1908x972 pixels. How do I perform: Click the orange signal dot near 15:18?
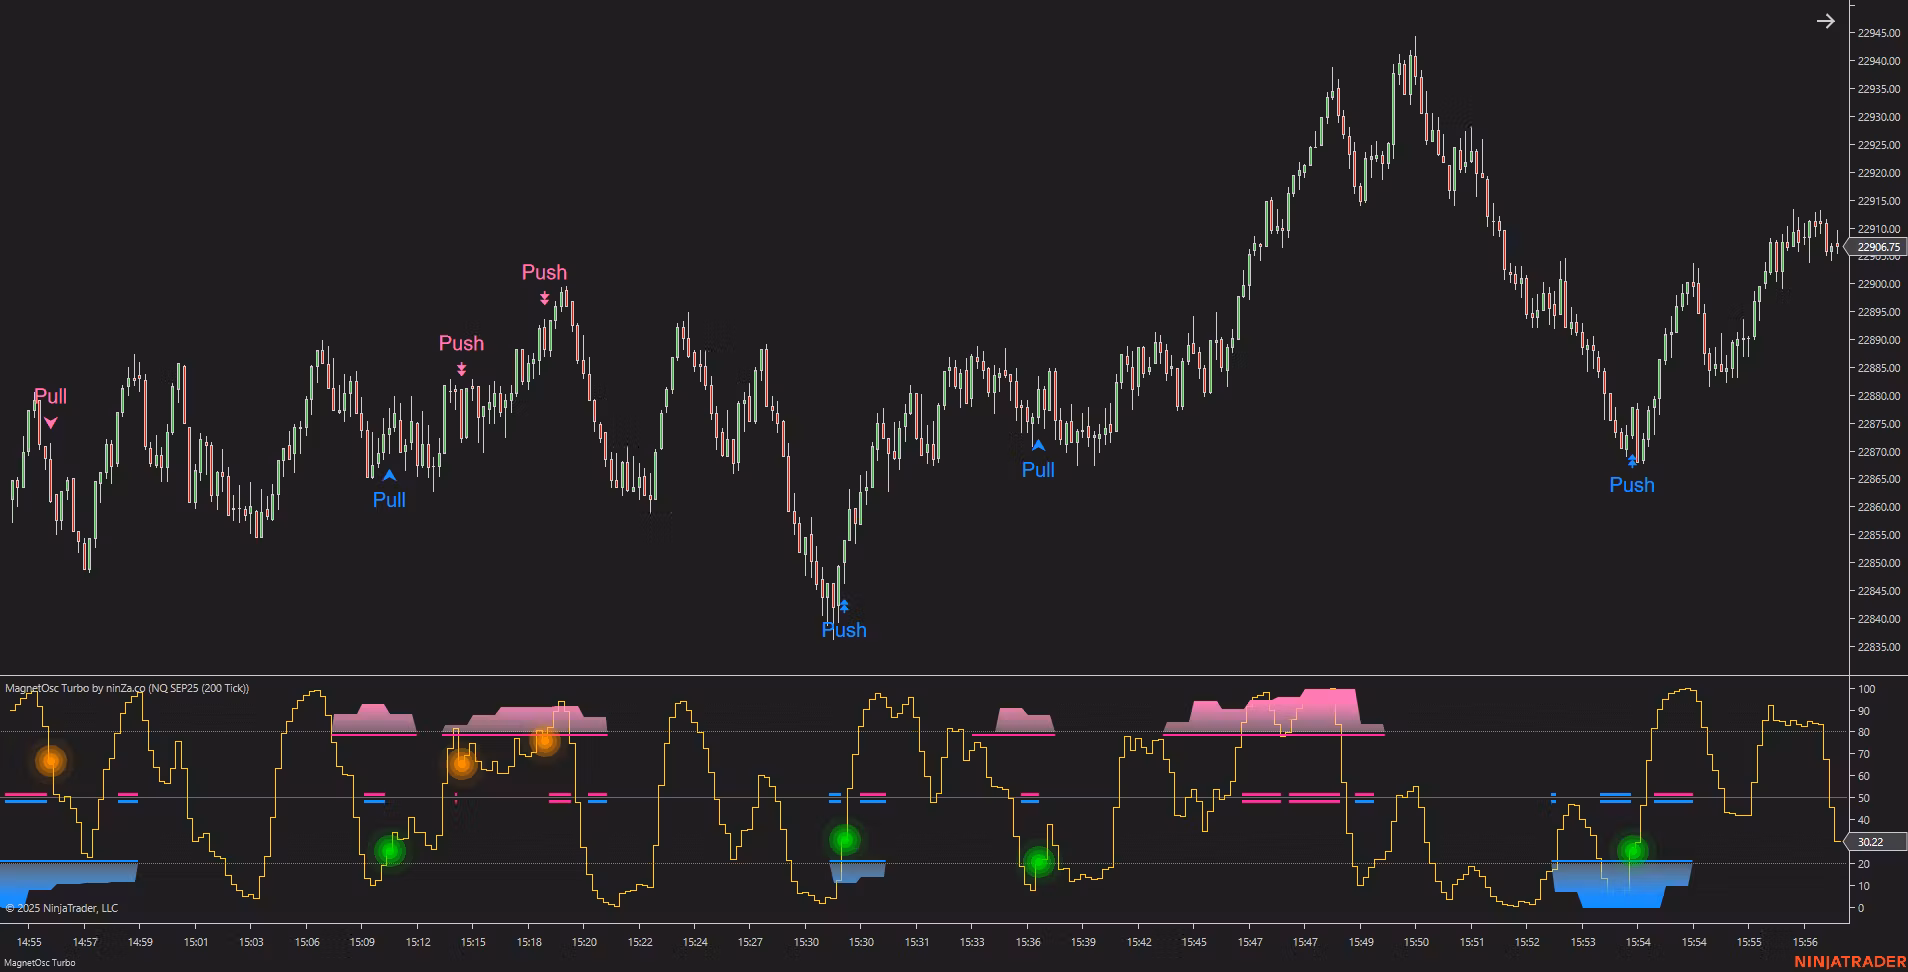coord(544,741)
